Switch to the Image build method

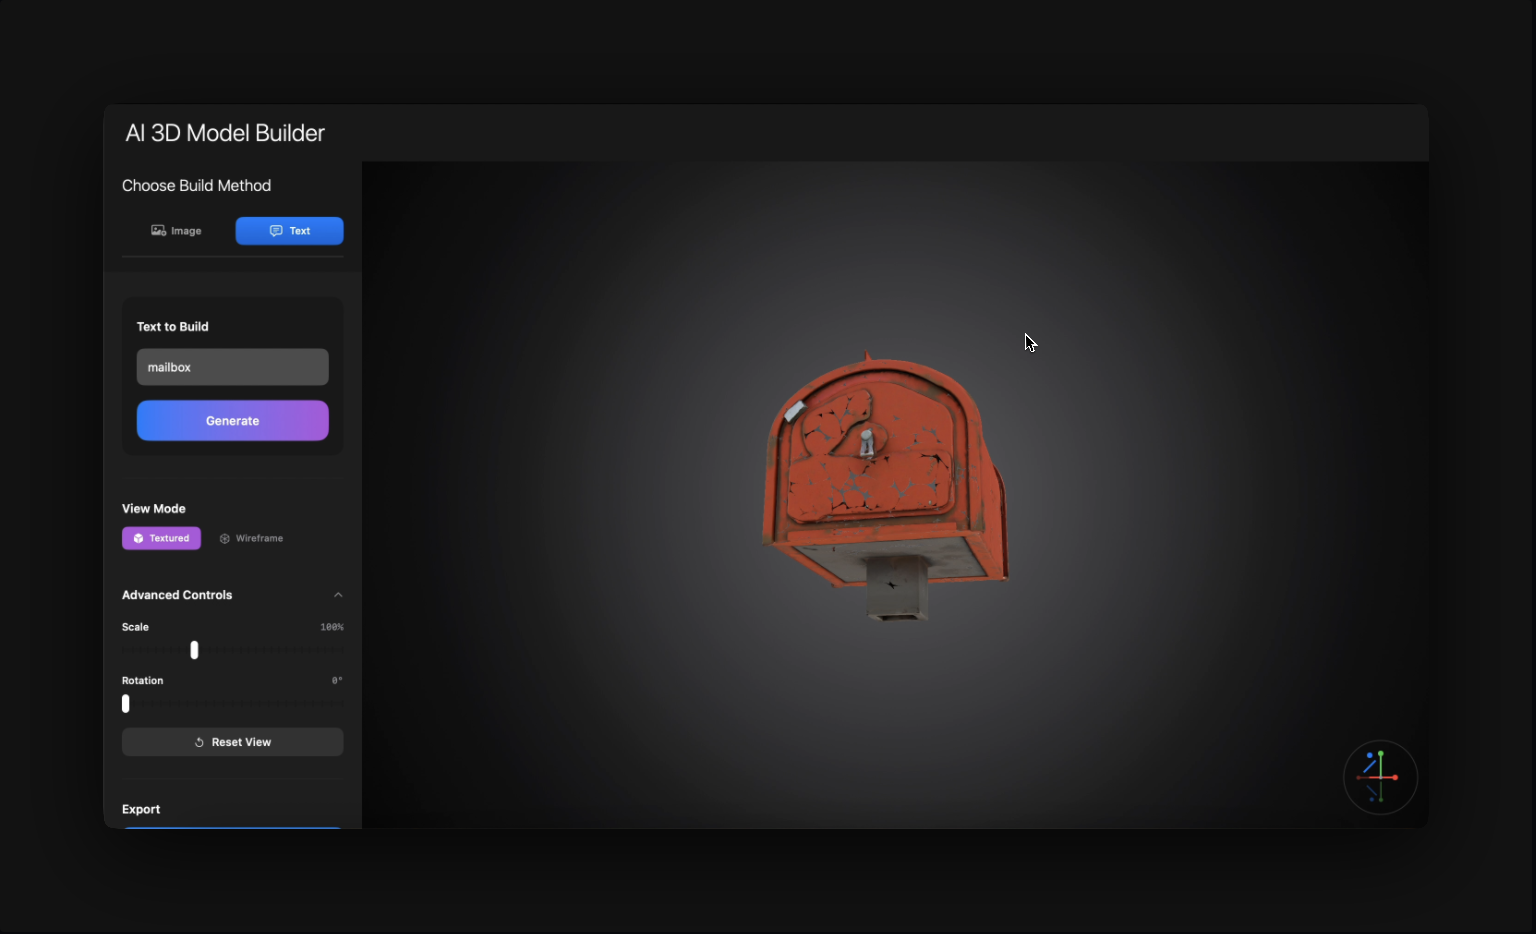click(177, 231)
